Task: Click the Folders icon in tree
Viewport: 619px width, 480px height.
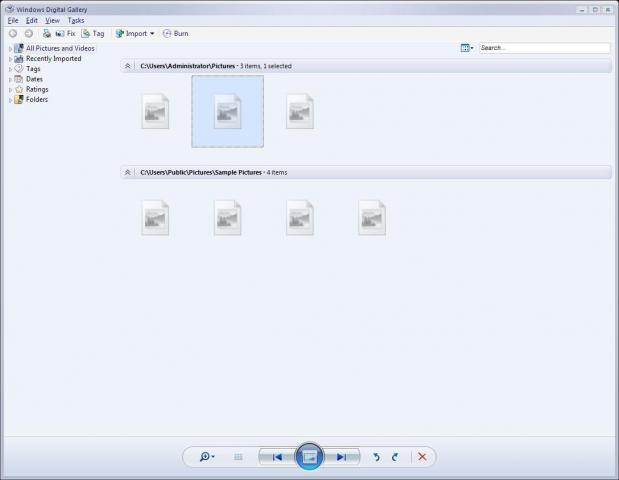Action: click(x=19, y=99)
